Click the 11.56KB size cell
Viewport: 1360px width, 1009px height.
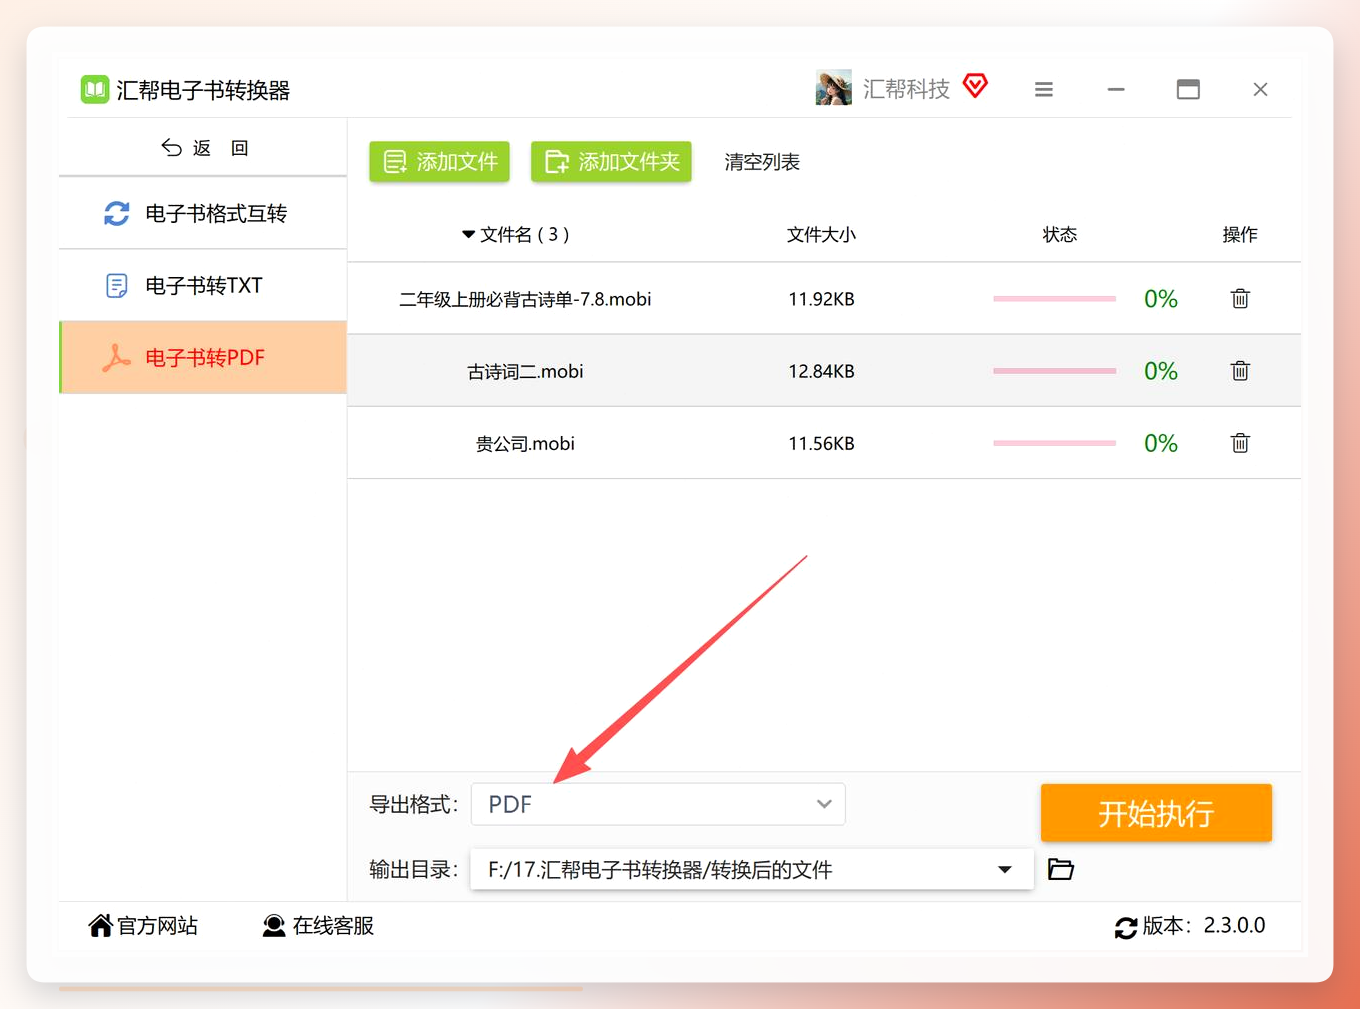[x=821, y=443]
